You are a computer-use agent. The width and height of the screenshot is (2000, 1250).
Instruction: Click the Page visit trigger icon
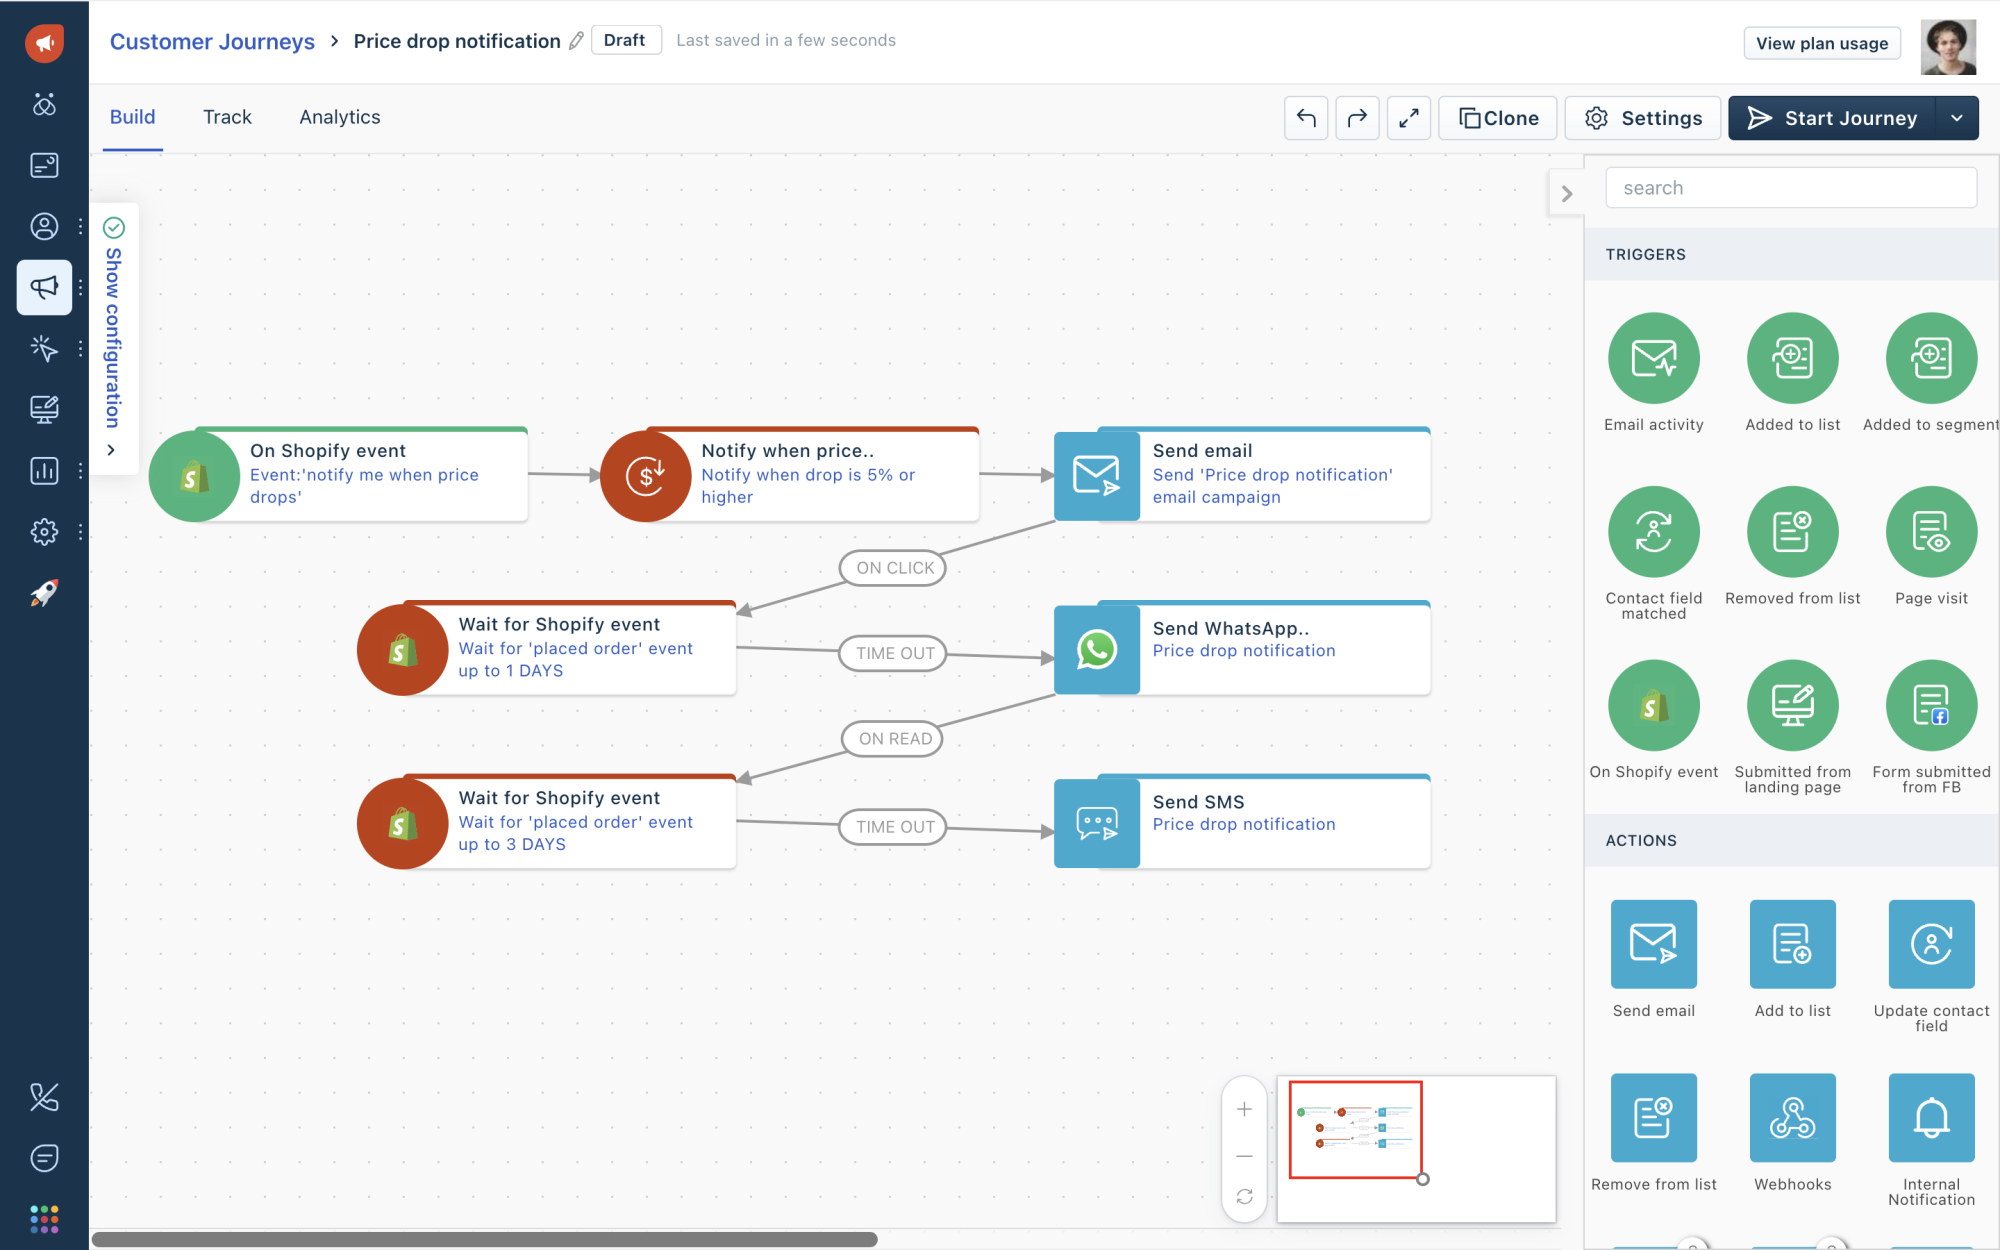(1930, 531)
